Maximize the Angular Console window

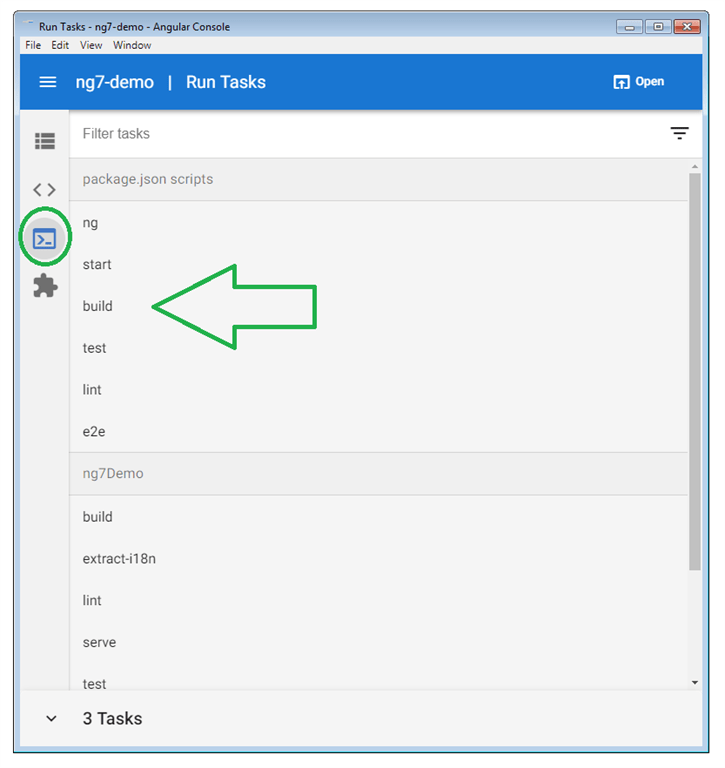click(658, 27)
